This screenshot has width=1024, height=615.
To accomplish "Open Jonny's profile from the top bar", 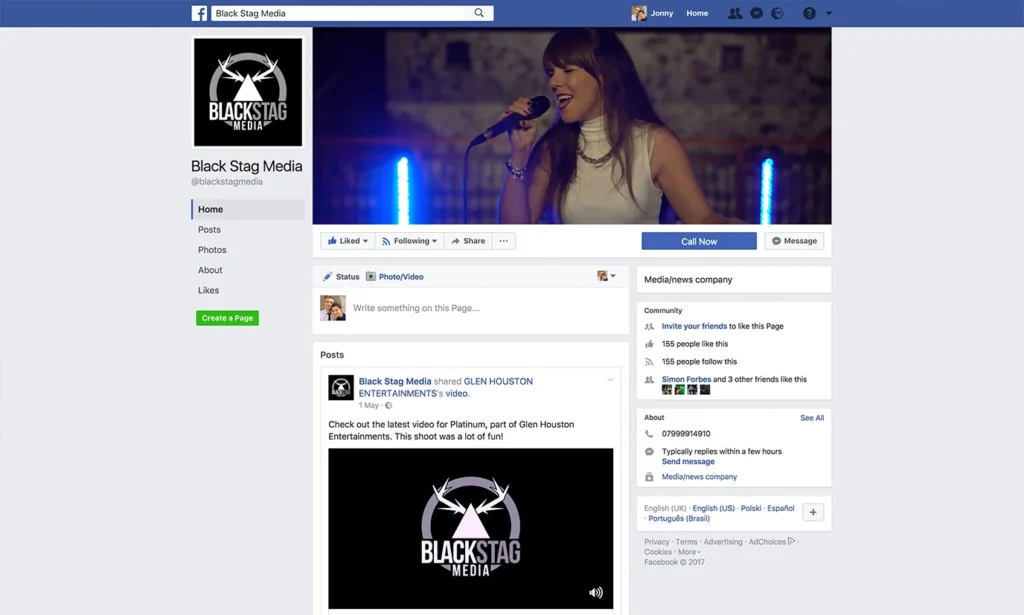I will [652, 13].
